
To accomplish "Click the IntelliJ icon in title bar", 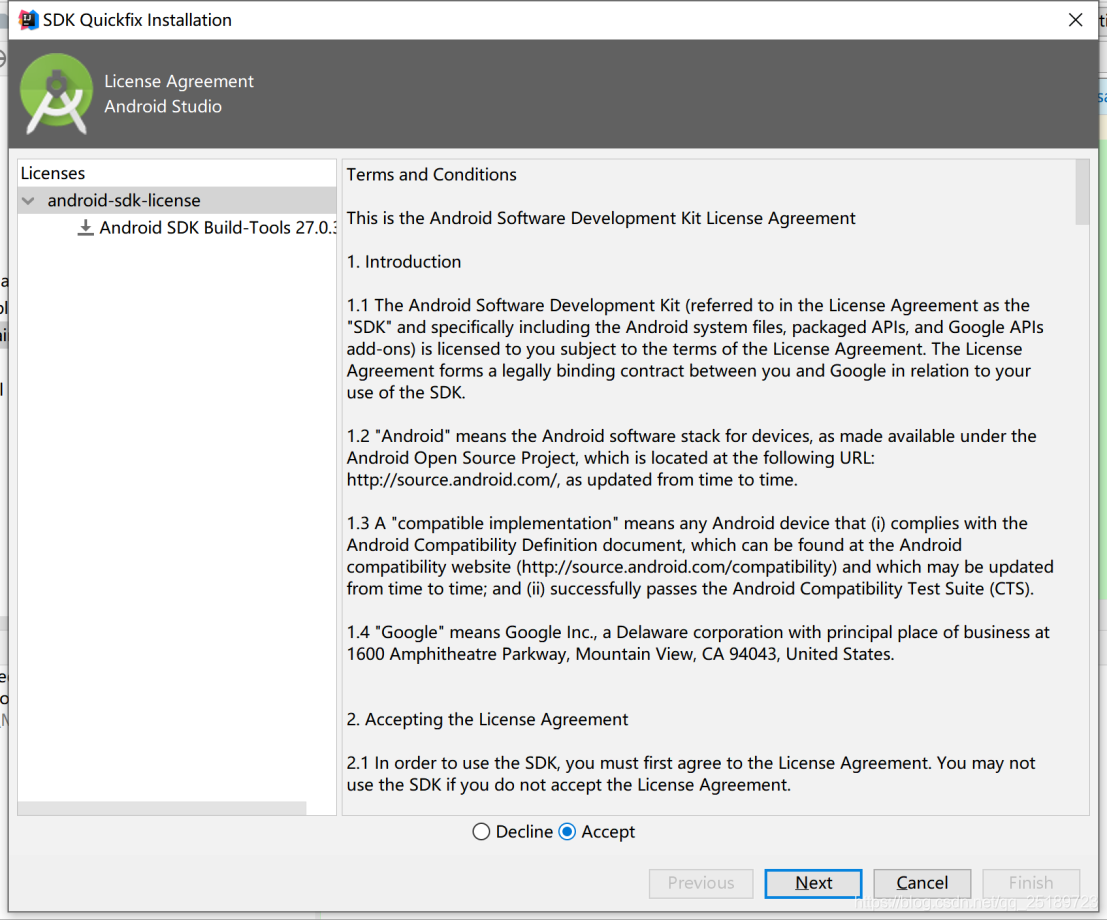I will (x=28, y=20).
